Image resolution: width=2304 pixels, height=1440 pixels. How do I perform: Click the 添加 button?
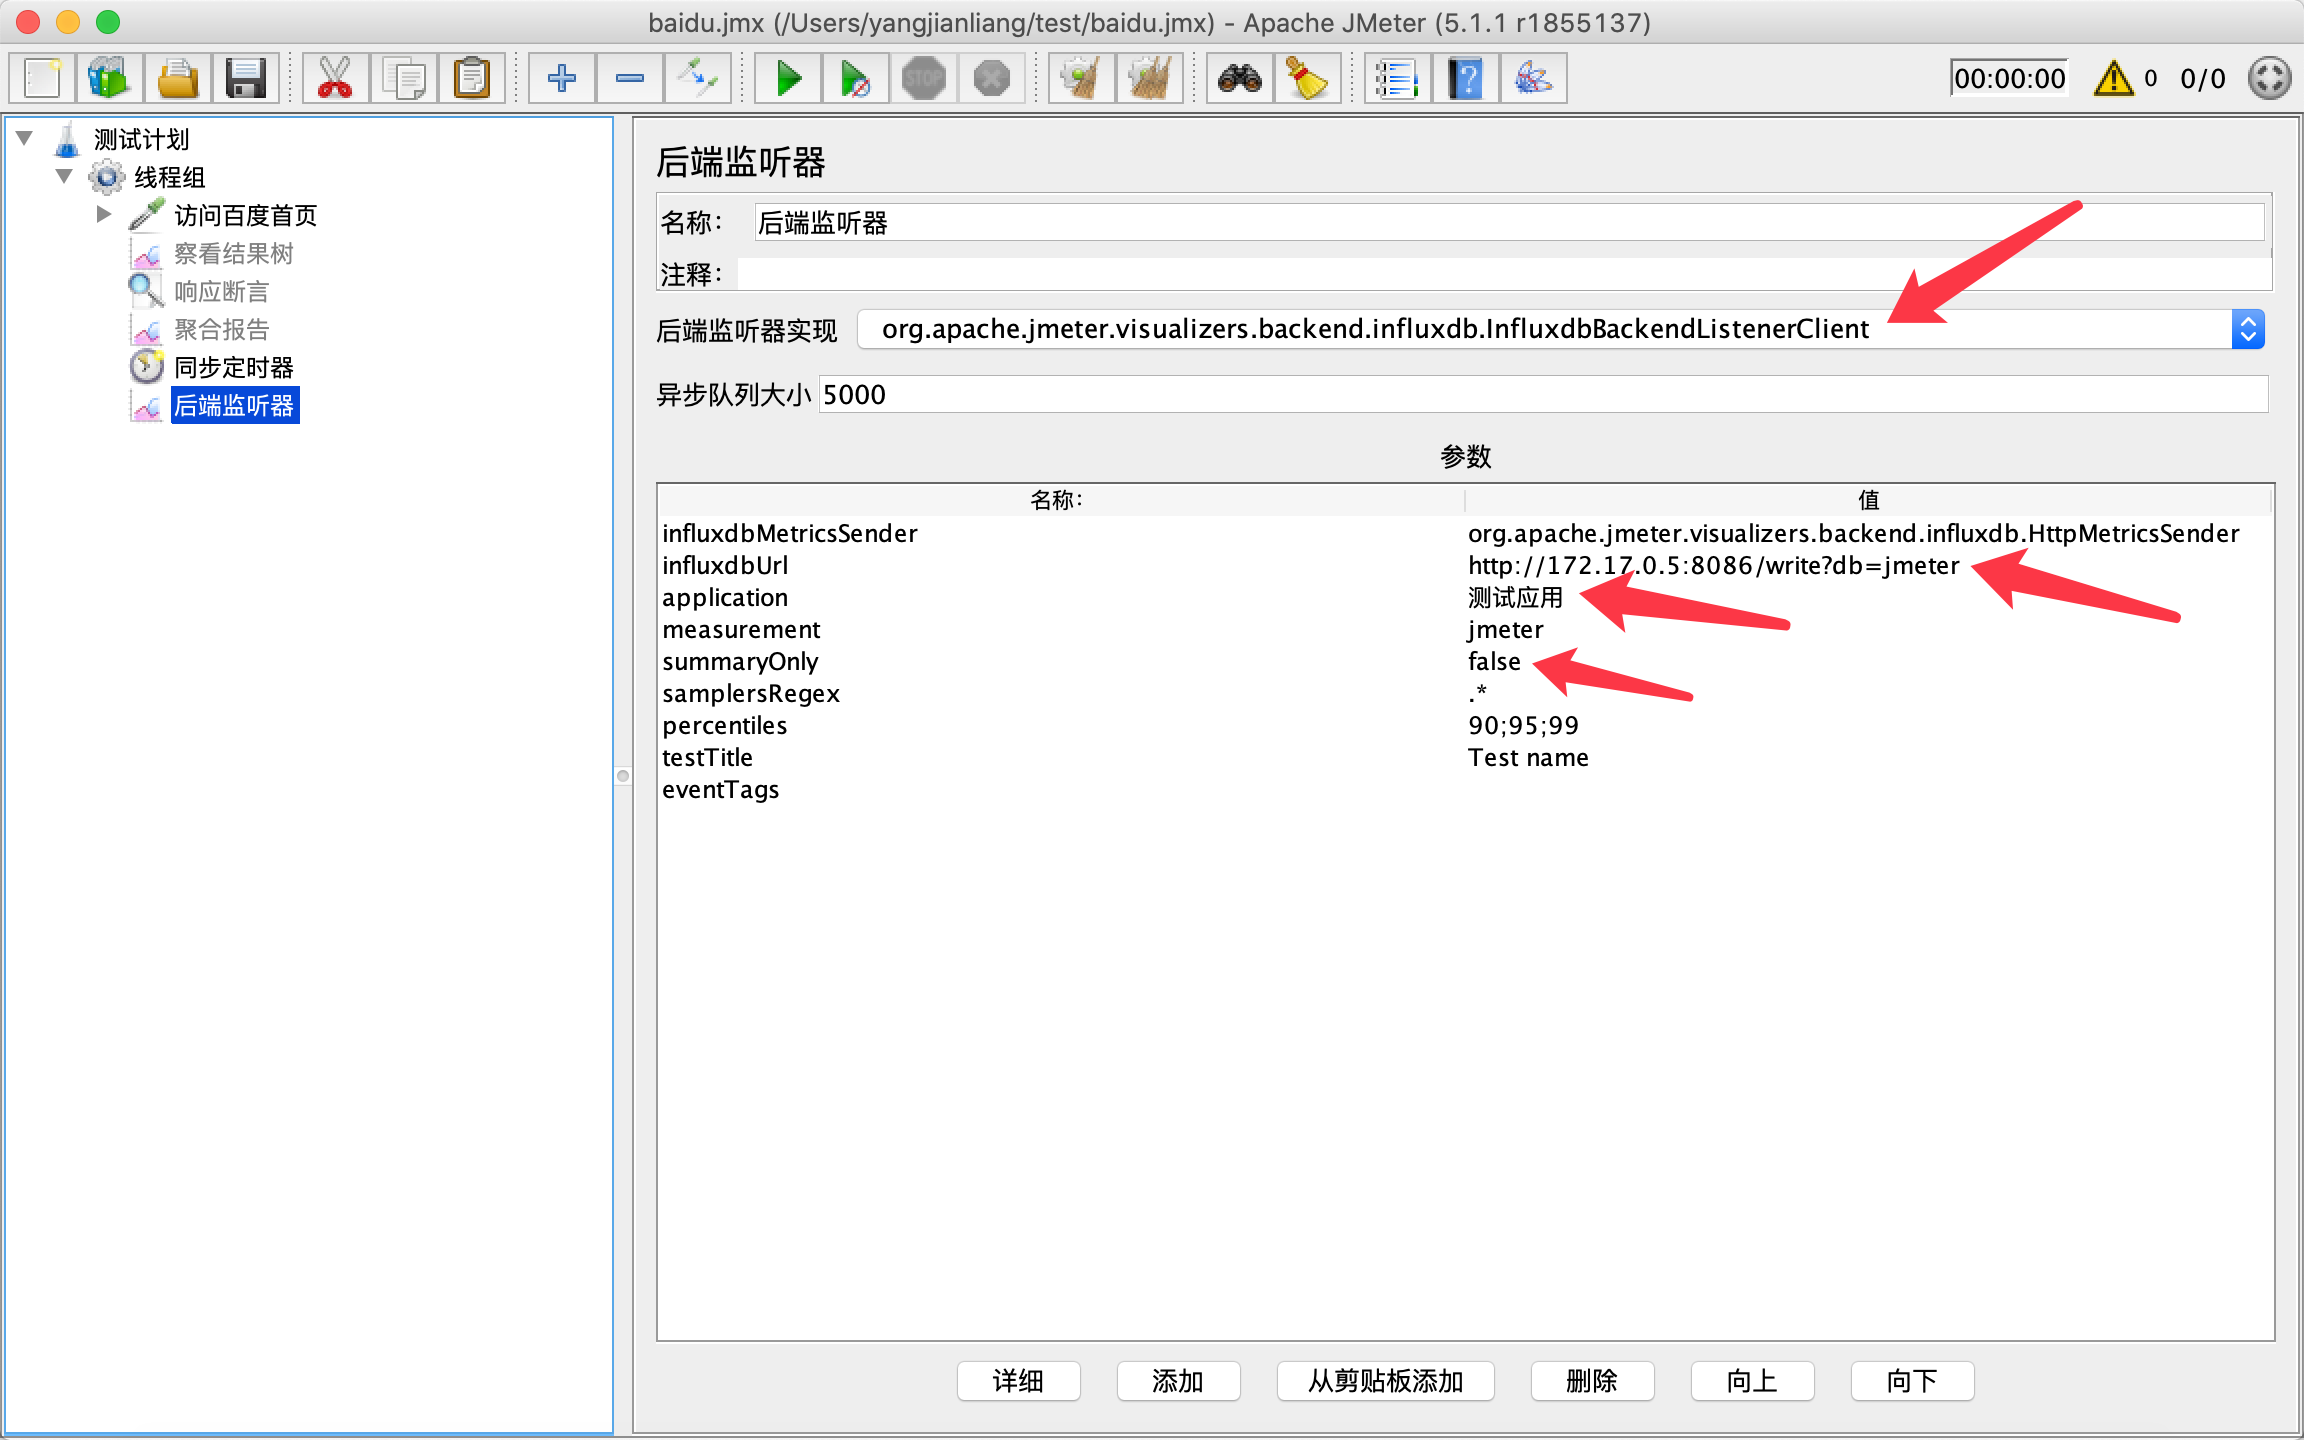click(x=1178, y=1381)
